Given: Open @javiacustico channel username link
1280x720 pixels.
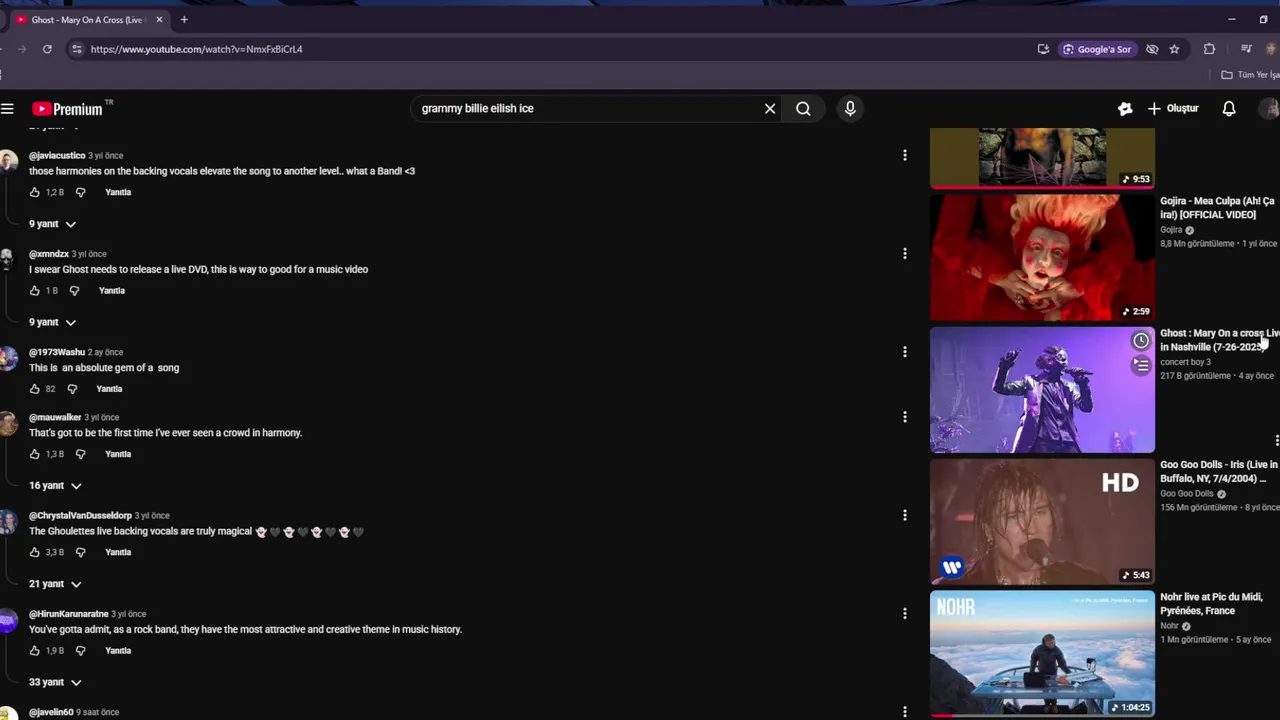Looking at the screenshot, I should (57, 156).
